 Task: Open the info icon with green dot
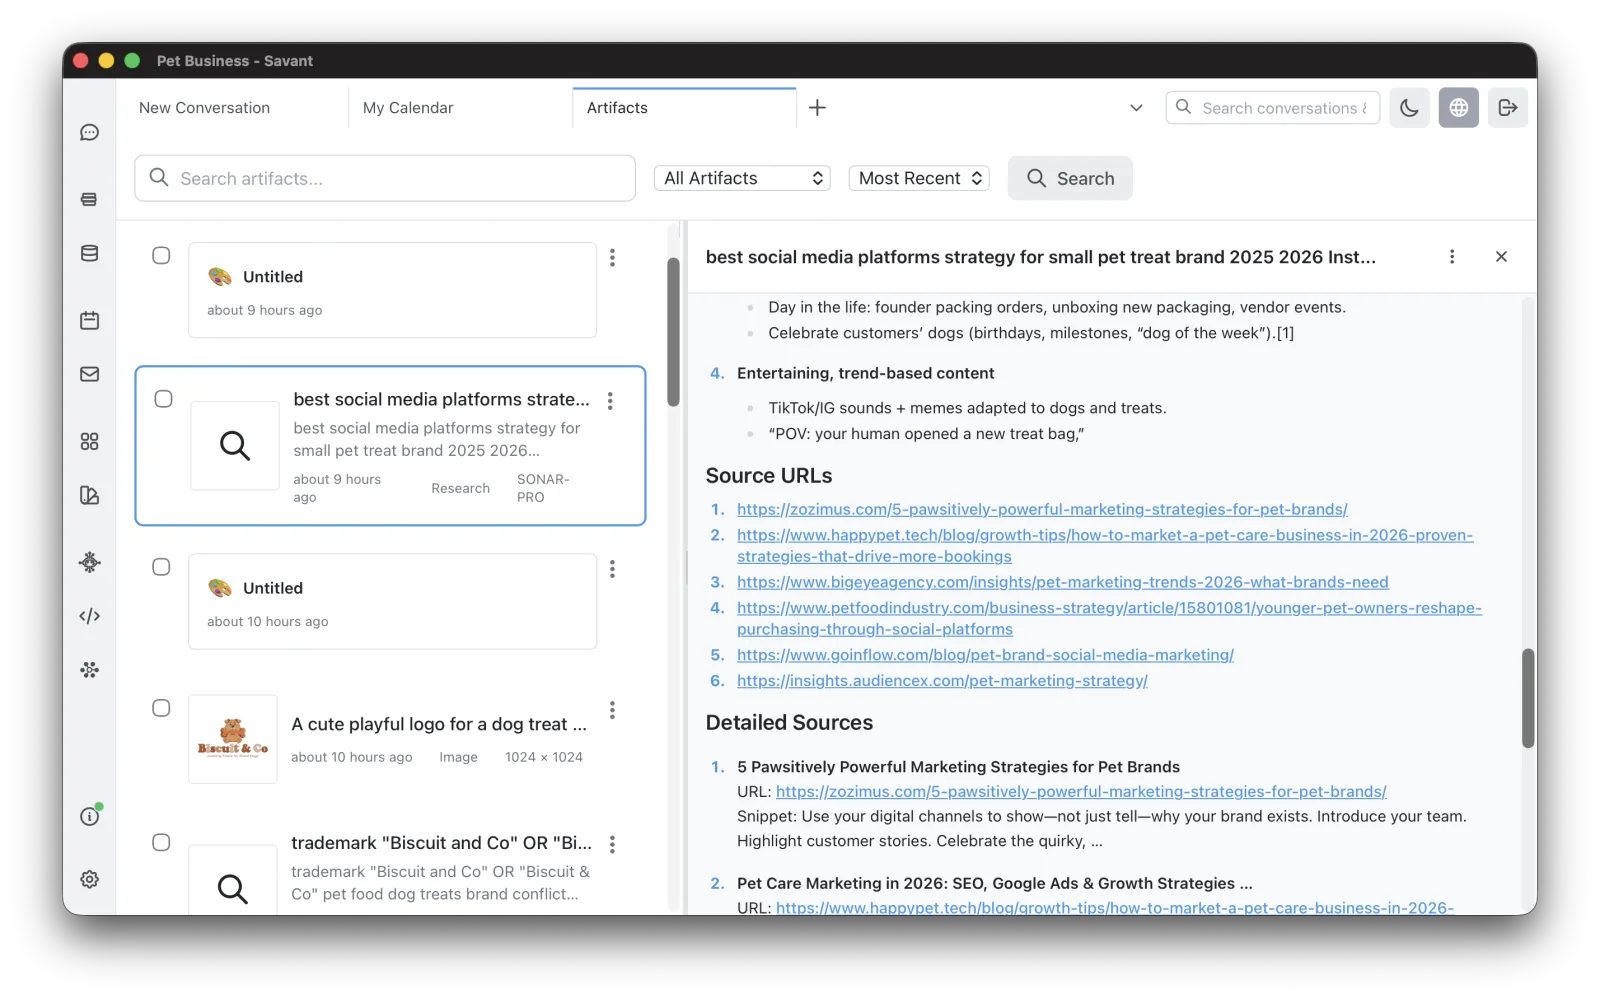[x=90, y=816]
